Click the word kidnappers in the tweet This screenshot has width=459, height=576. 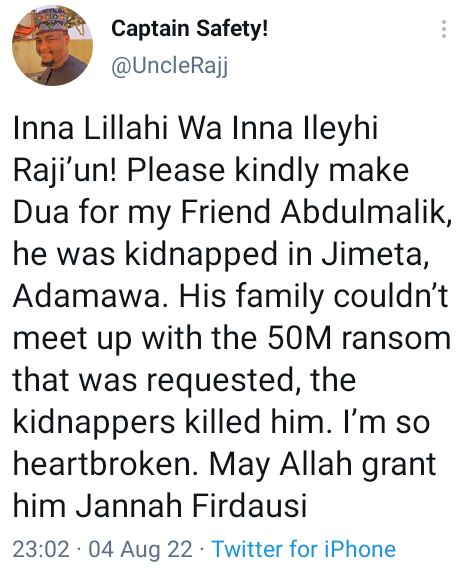tap(94, 422)
